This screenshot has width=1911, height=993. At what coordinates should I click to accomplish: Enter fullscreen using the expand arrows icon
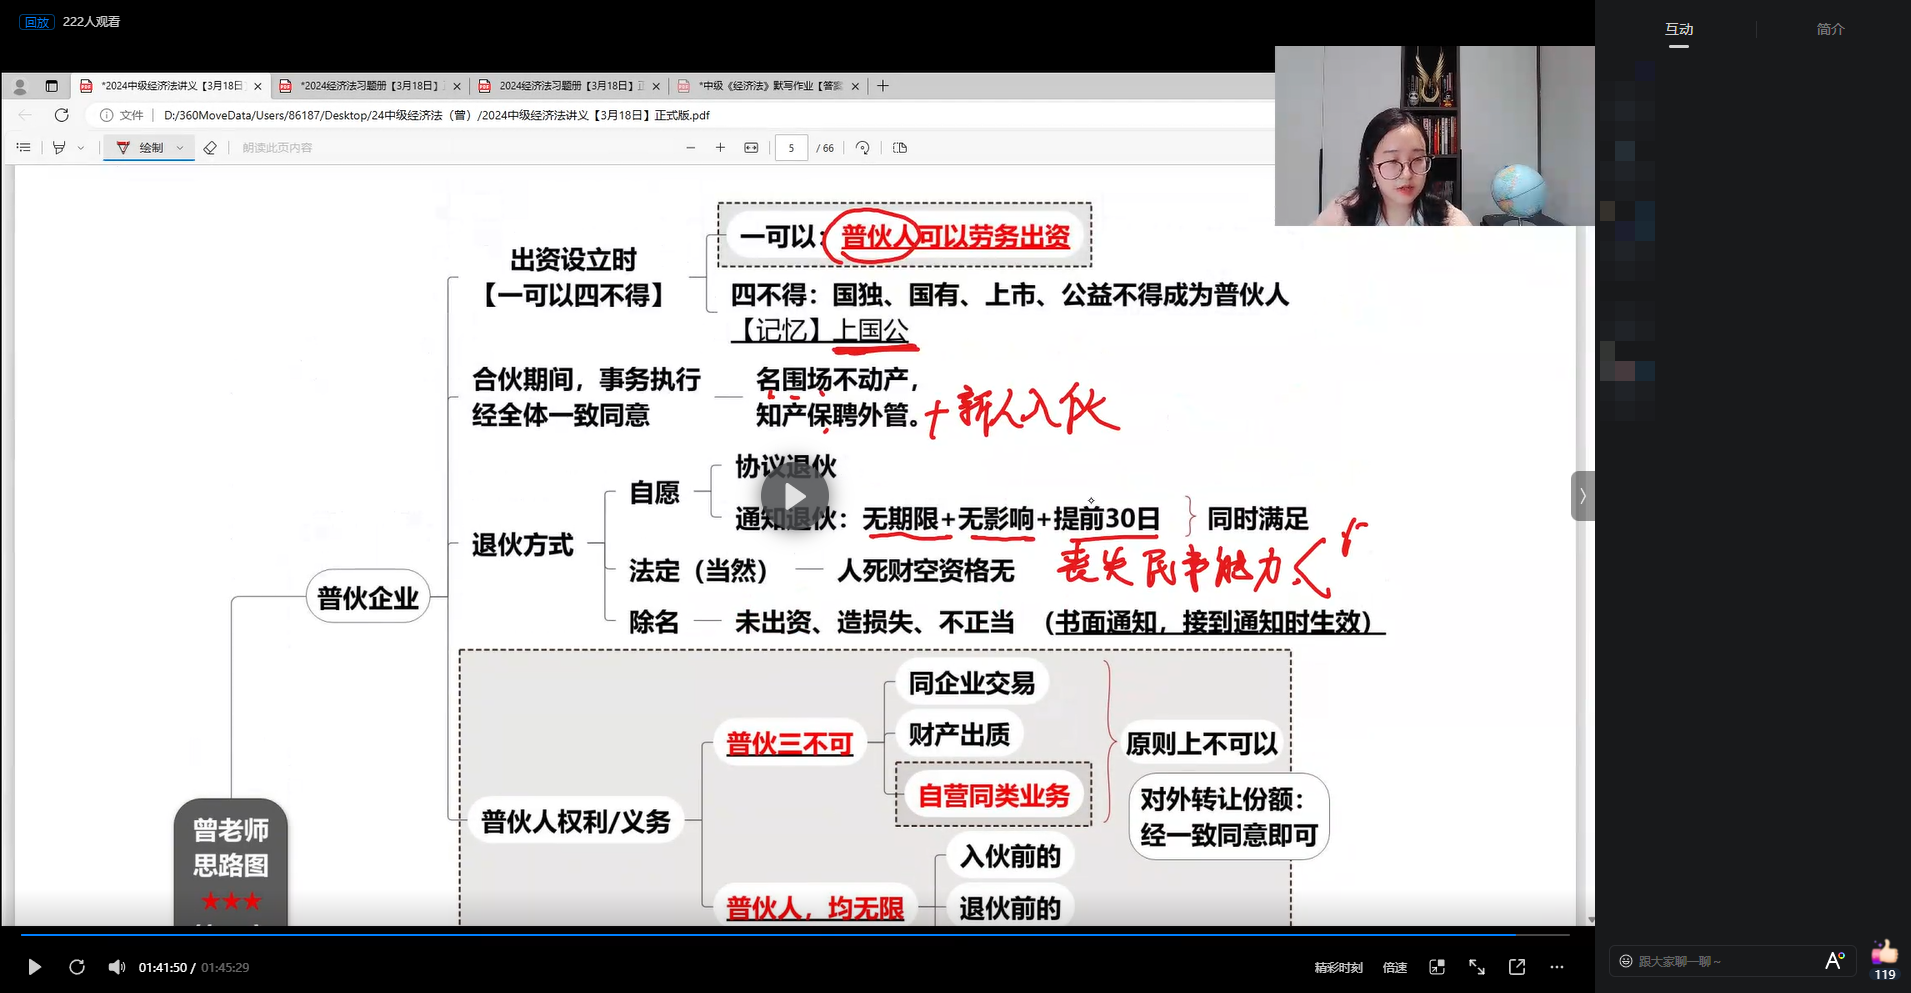[x=1477, y=967]
